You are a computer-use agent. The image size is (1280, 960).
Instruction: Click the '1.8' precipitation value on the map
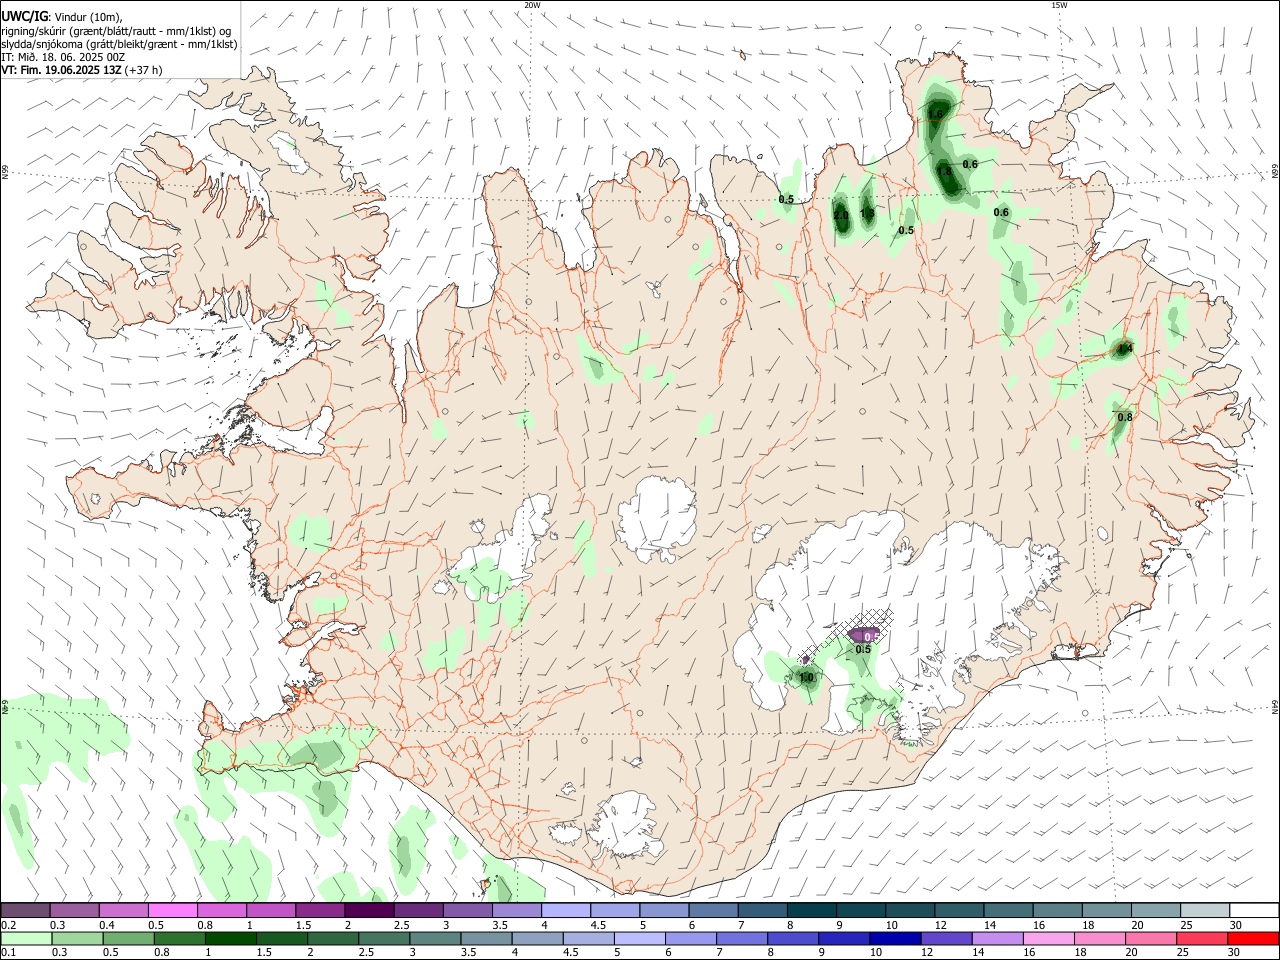point(943,172)
